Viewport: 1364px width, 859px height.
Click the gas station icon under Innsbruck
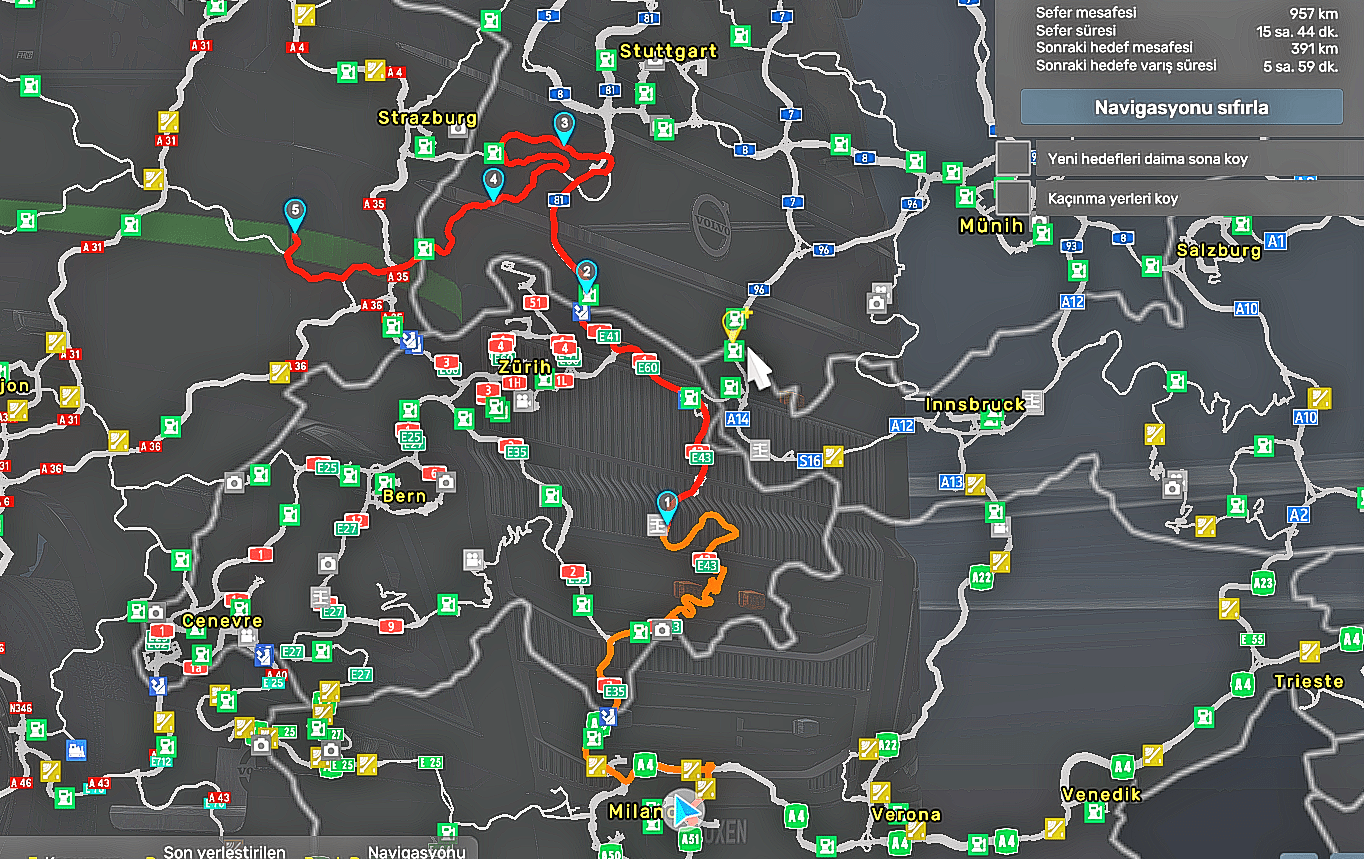coord(990,421)
